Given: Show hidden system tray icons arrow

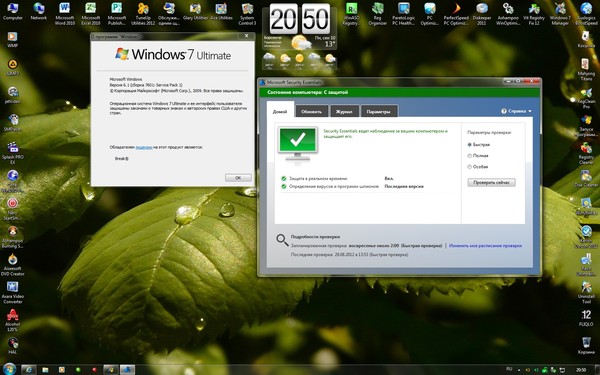Looking at the screenshot, I should tap(519, 370).
